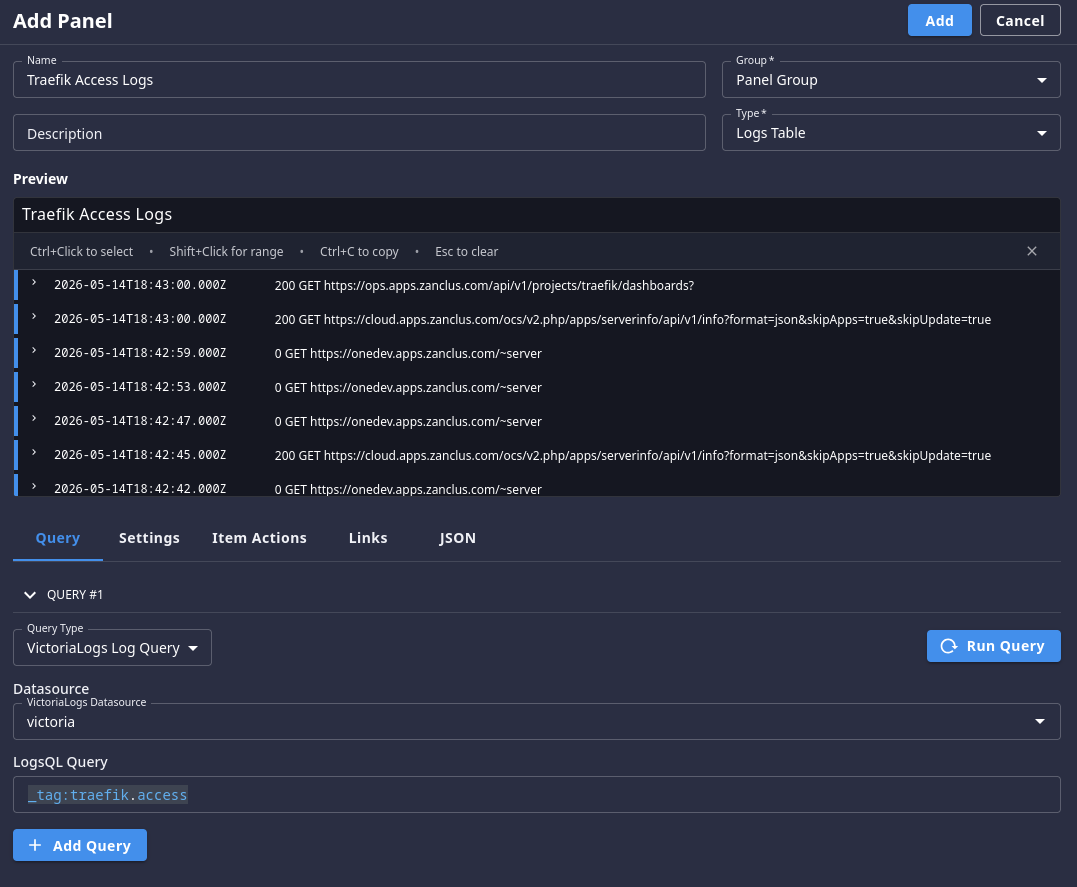Switch to the Query tab
The width and height of the screenshot is (1077, 887).
tap(58, 538)
